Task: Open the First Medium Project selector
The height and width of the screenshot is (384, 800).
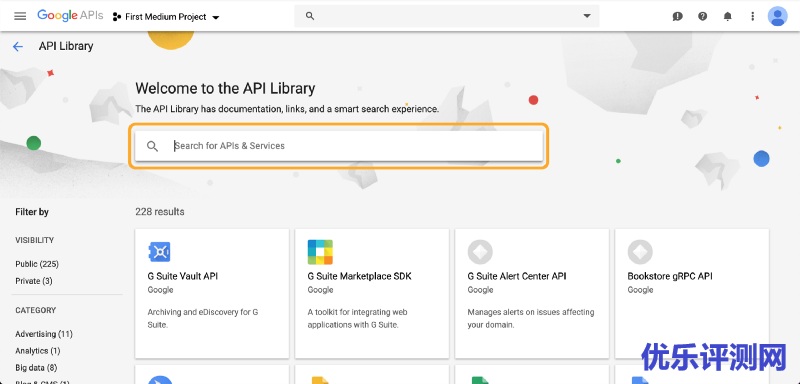Action: click(166, 17)
